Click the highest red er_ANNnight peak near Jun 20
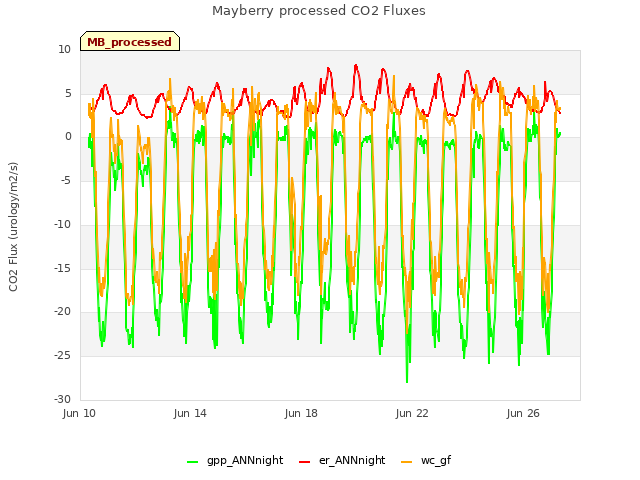The image size is (640, 480). pyautogui.click(x=356, y=65)
